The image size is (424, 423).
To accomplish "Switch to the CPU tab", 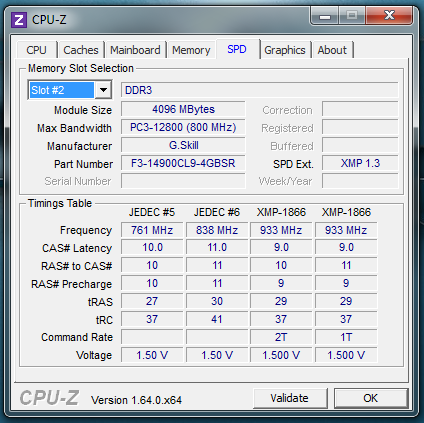I will [x=36, y=50].
